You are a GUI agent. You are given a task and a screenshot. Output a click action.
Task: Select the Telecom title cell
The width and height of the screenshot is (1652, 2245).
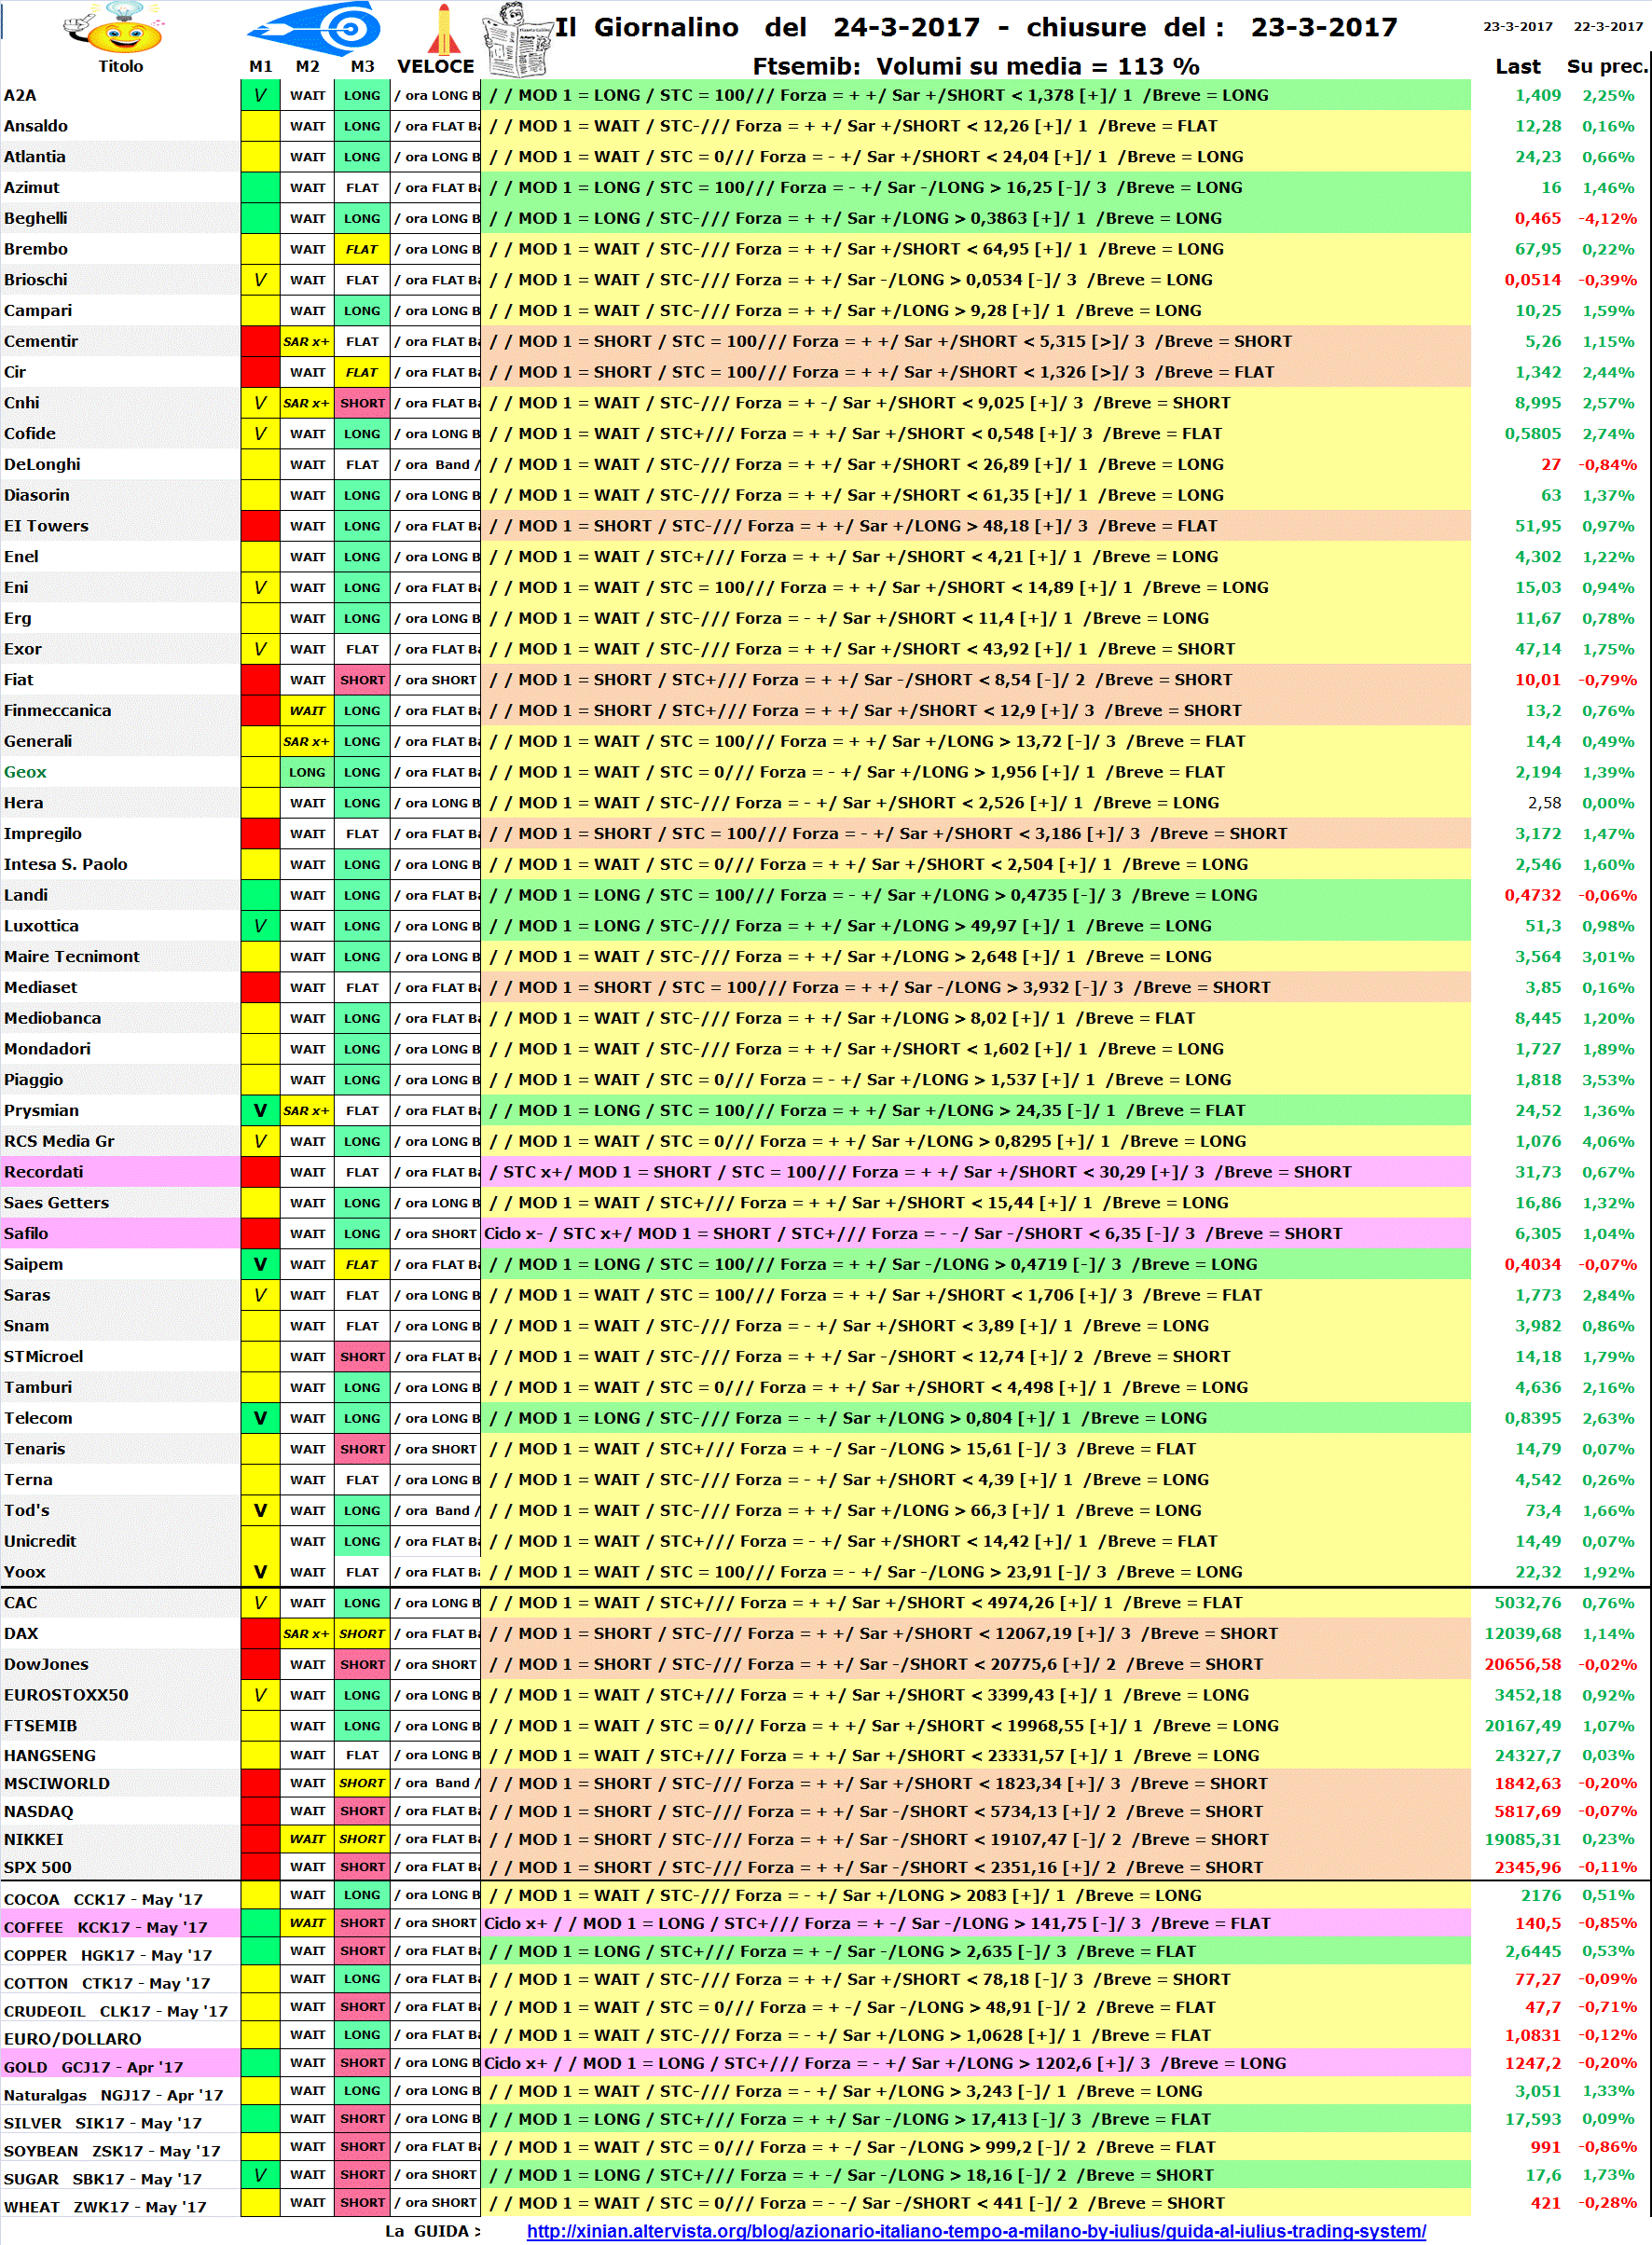[120, 1418]
